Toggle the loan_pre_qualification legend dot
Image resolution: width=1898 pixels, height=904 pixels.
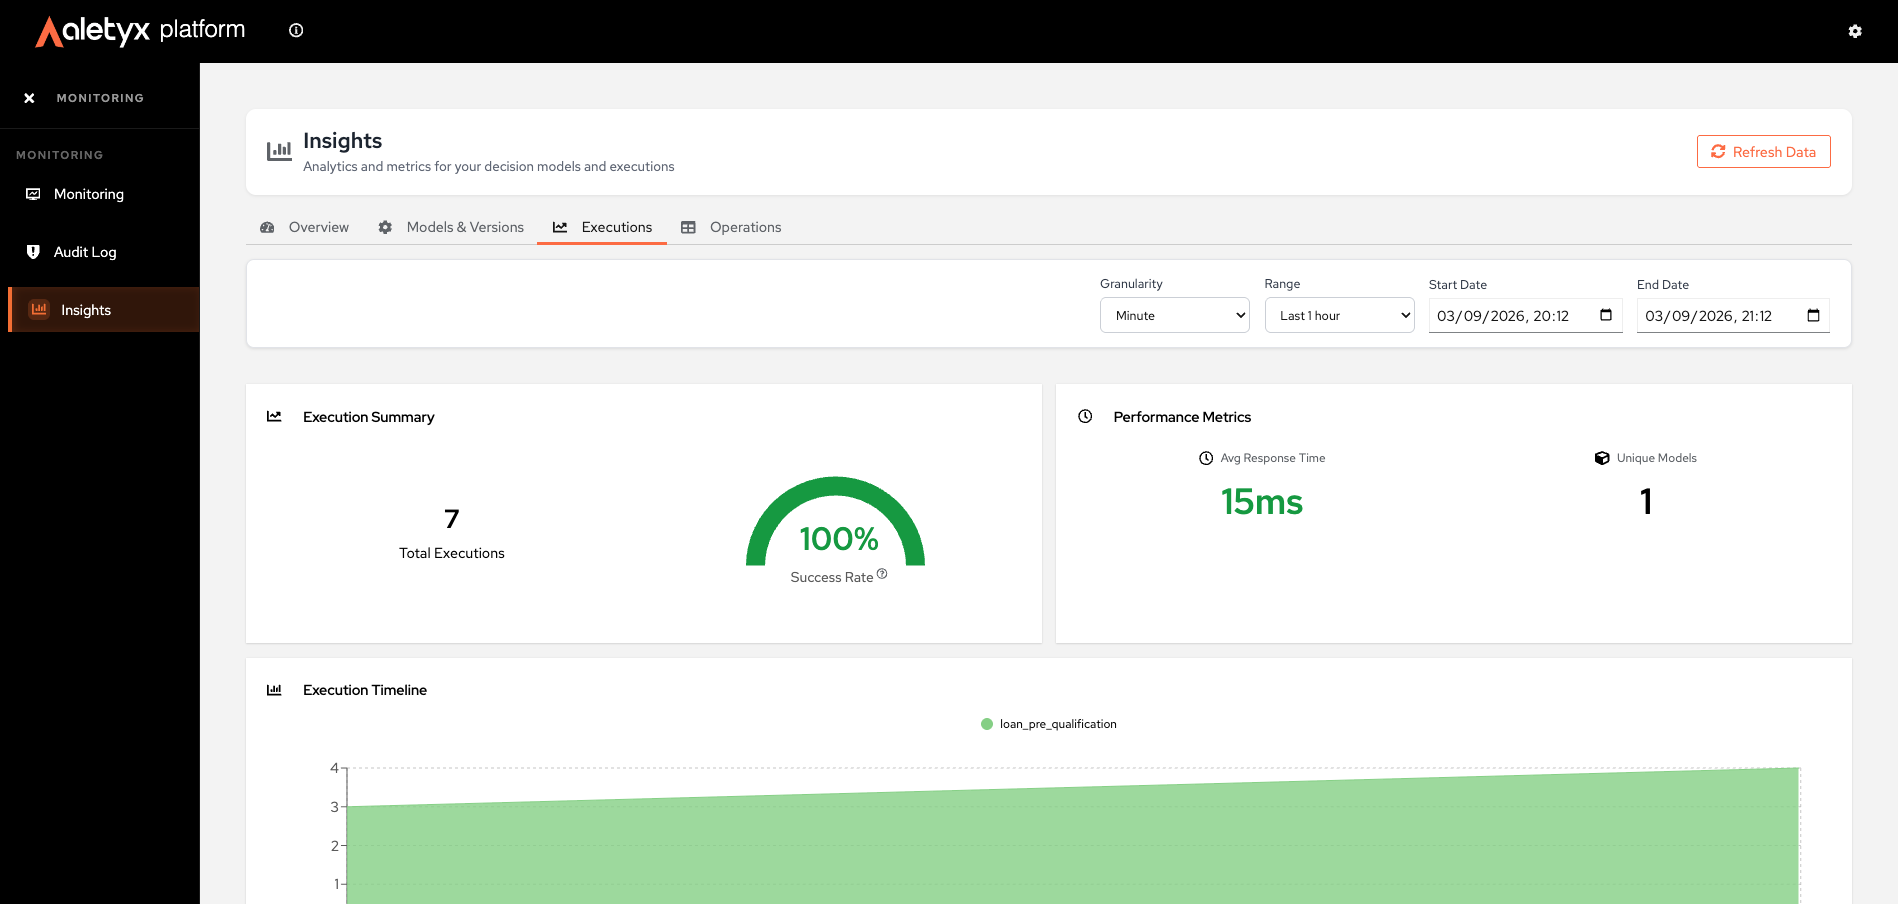point(987,724)
